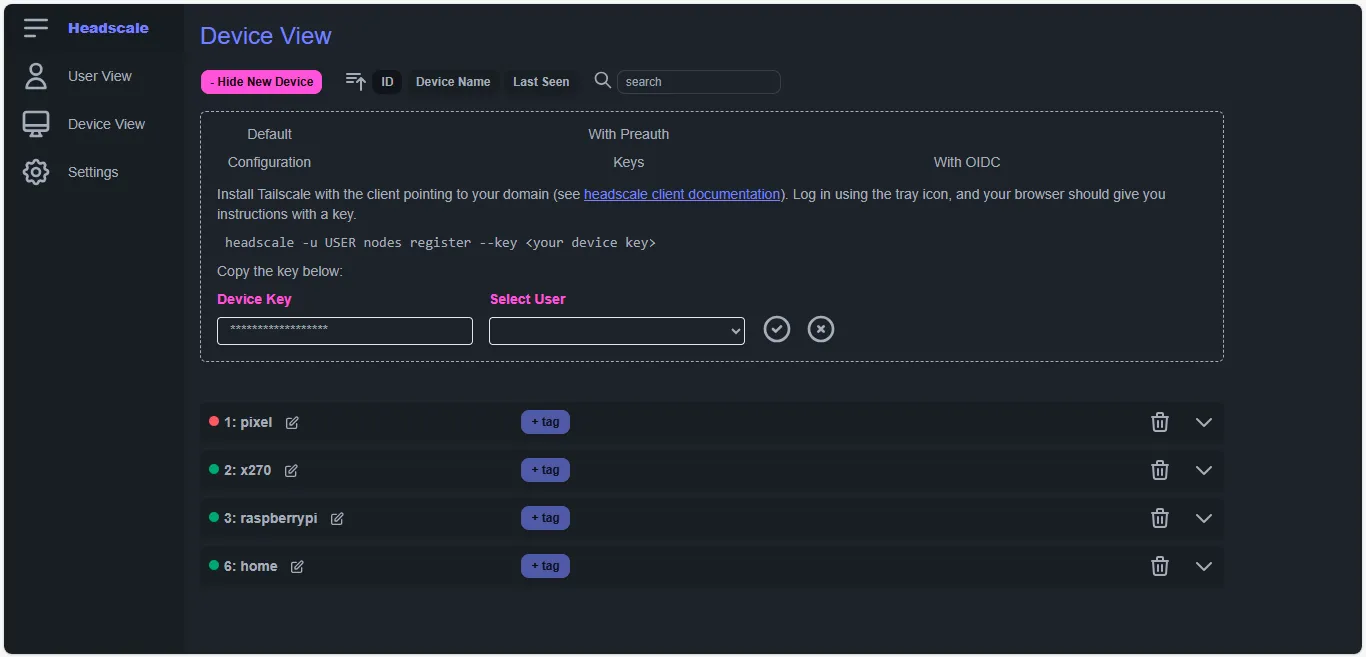Viewport: 1366px width, 657px height.
Task: Click the sort order direction icon
Action: point(355,82)
